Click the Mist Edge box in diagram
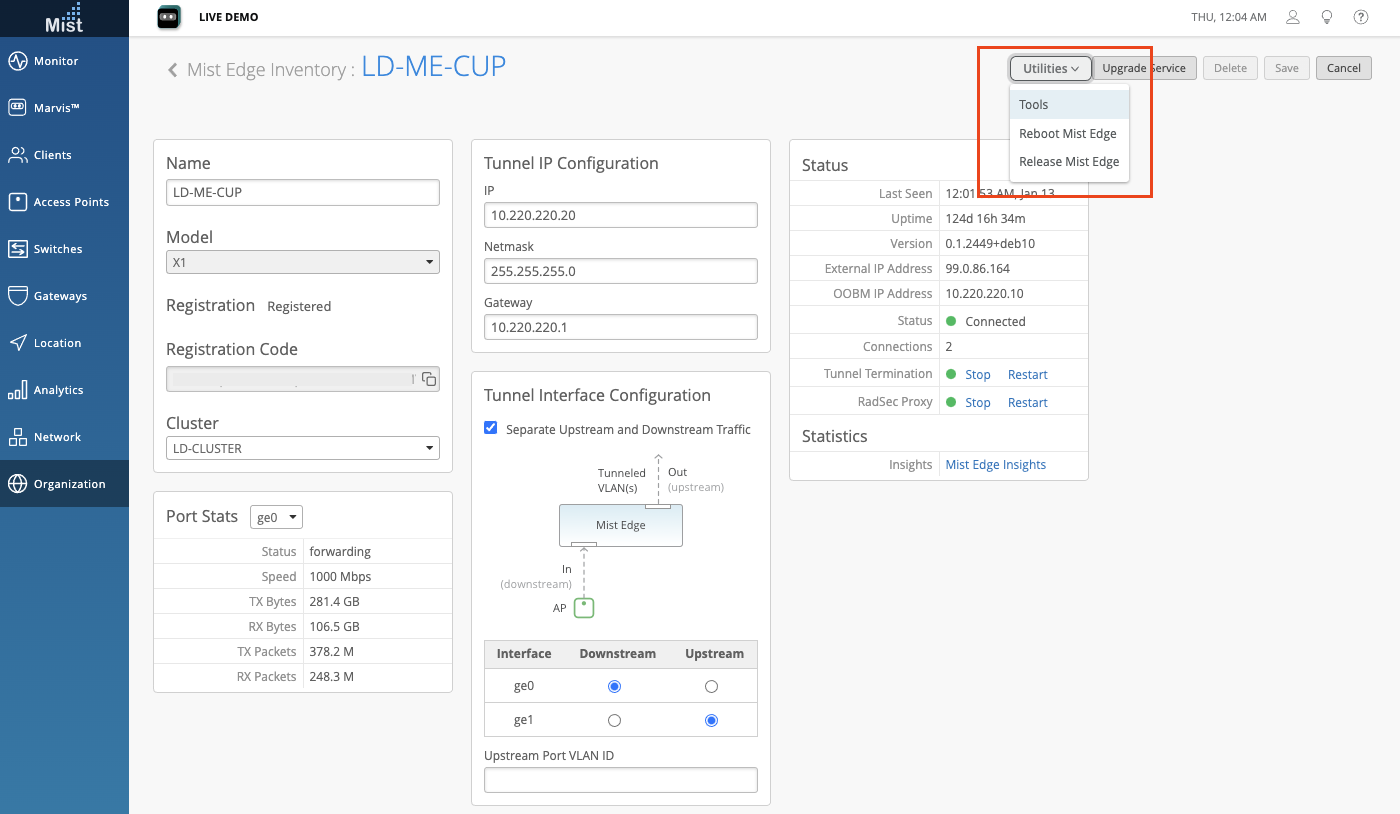This screenshot has height=814, width=1400. click(x=621, y=525)
